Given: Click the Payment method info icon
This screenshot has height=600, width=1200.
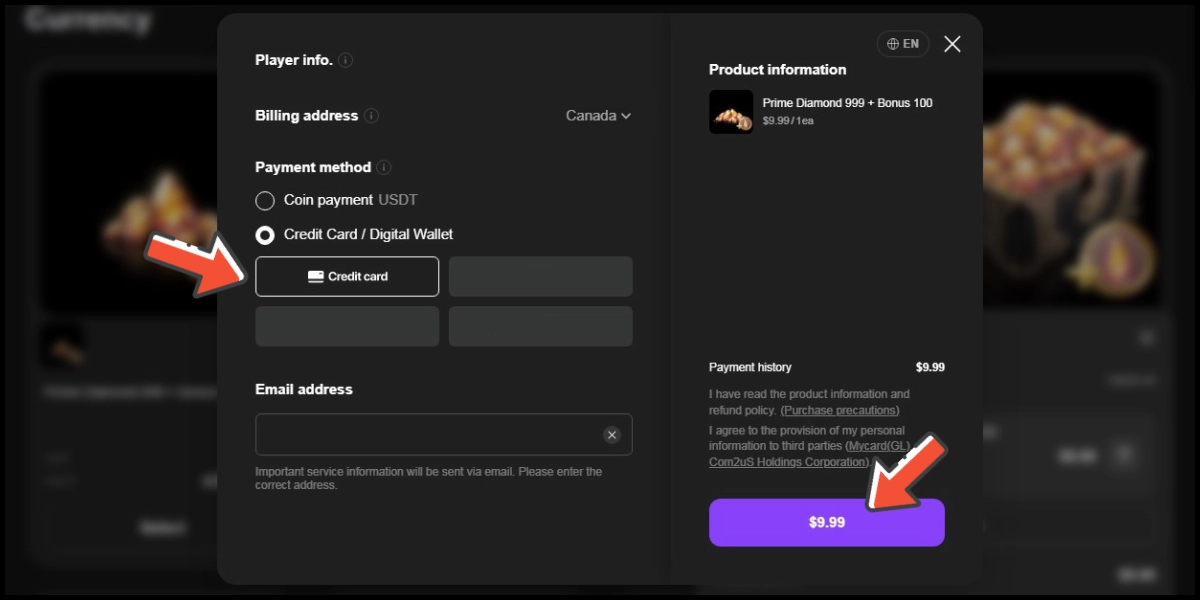Looking at the screenshot, I should (x=384, y=168).
